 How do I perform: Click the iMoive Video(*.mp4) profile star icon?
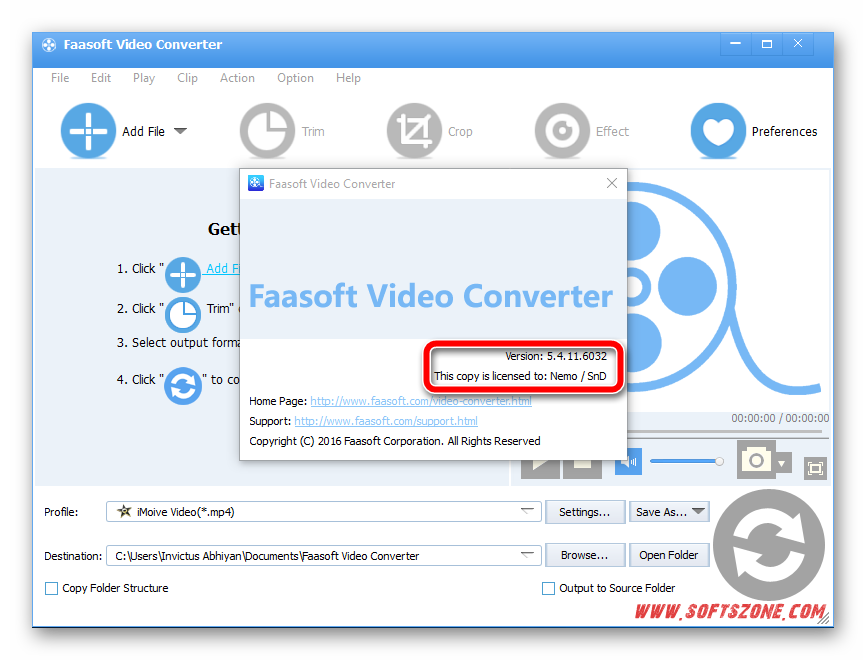pyautogui.click(x=124, y=511)
